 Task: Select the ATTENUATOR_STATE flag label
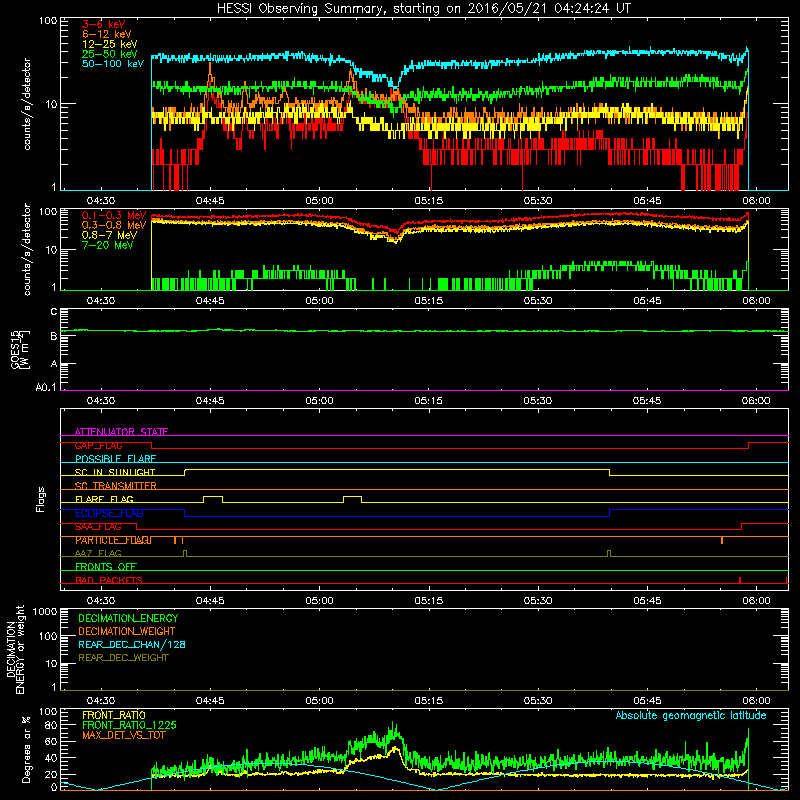pos(121,432)
